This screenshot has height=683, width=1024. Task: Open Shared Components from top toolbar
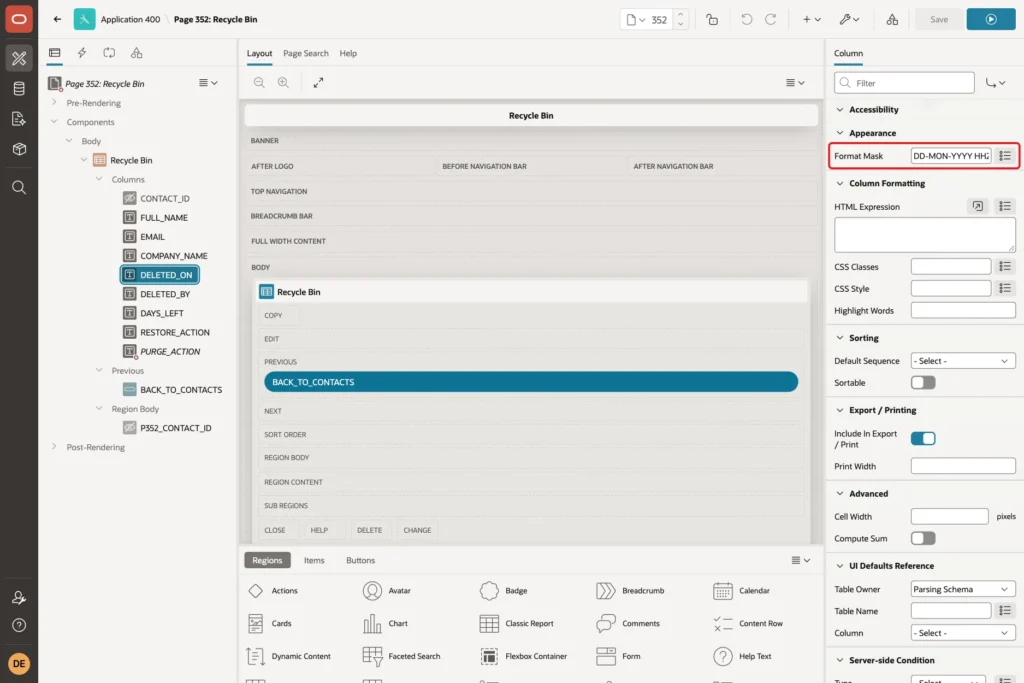(x=892, y=20)
